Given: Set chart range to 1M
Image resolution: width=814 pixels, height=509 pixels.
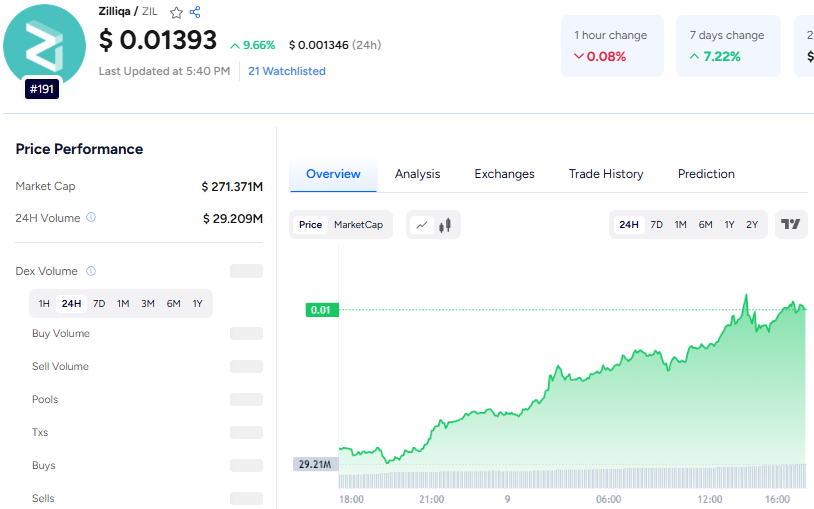Looking at the screenshot, I should (x=681, y=224).
